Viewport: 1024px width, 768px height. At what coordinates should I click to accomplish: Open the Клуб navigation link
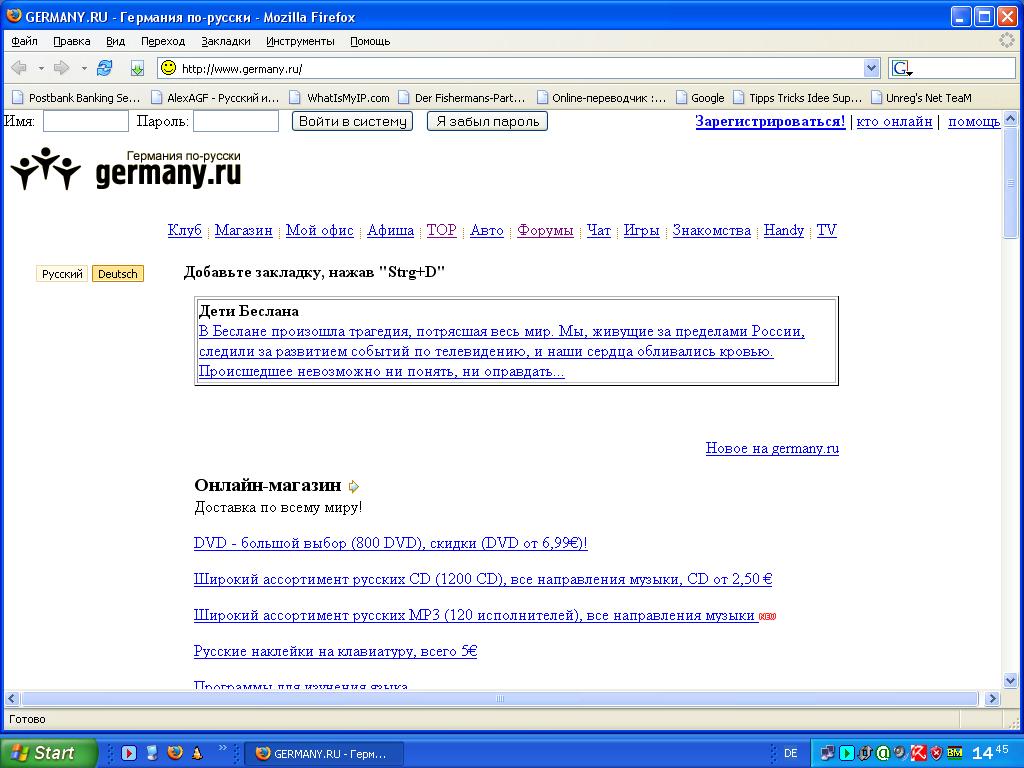[185, 231]
